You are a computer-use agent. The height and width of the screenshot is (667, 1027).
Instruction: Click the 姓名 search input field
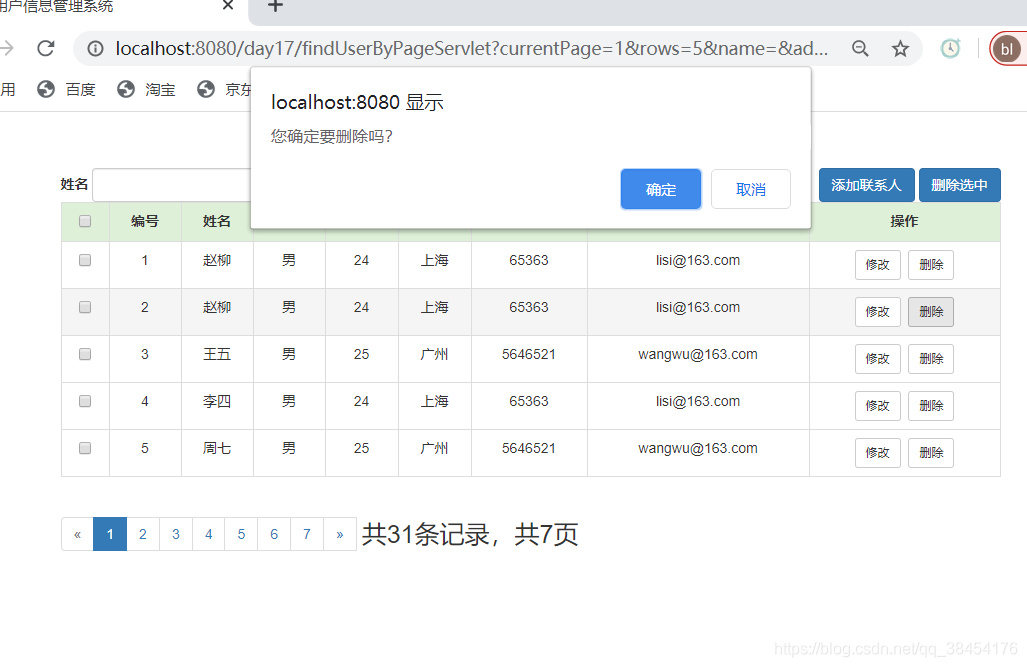point(172,185)
